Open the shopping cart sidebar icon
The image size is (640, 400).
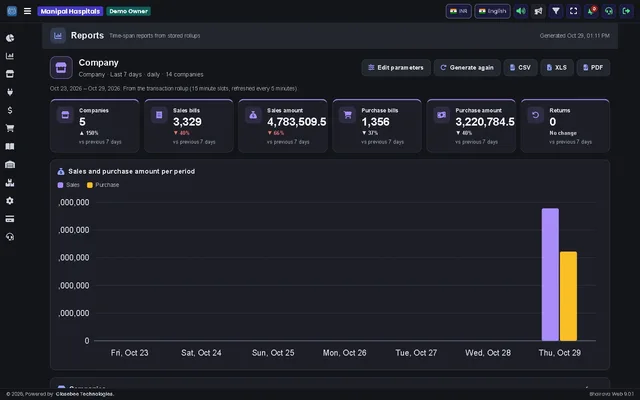tap(10, 128)
